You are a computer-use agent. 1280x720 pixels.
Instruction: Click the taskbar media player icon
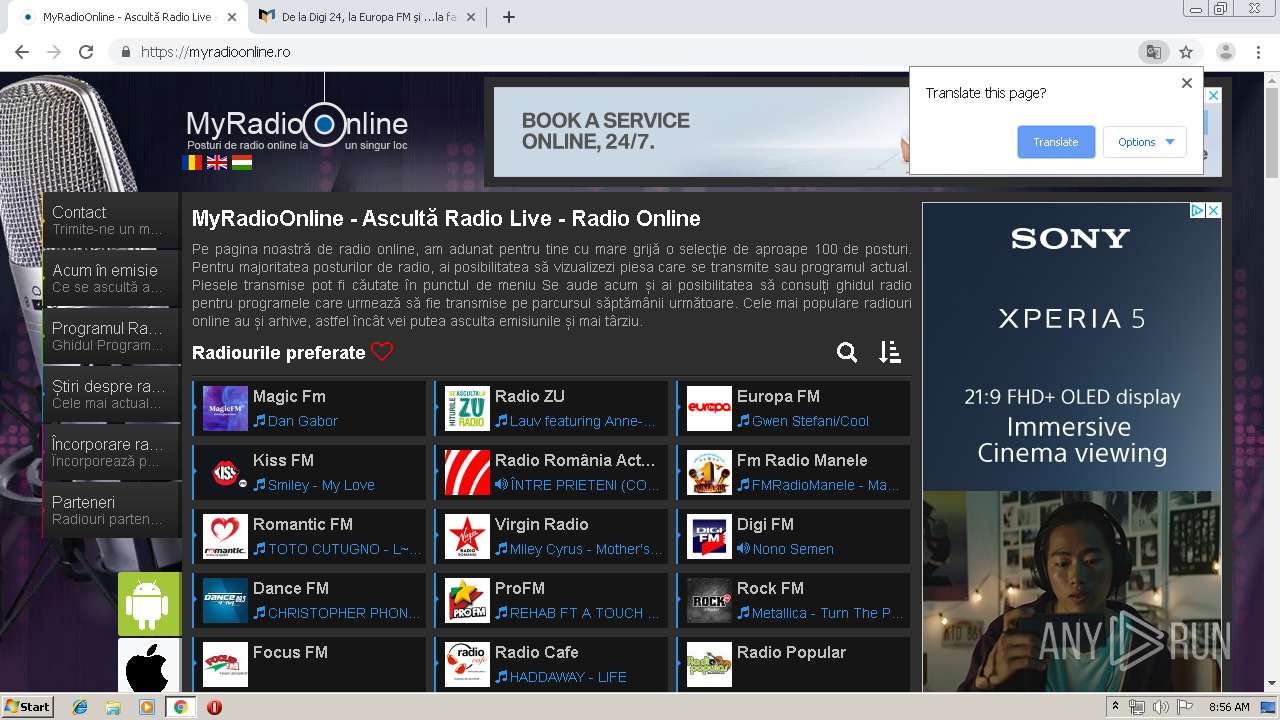(147, 707)
